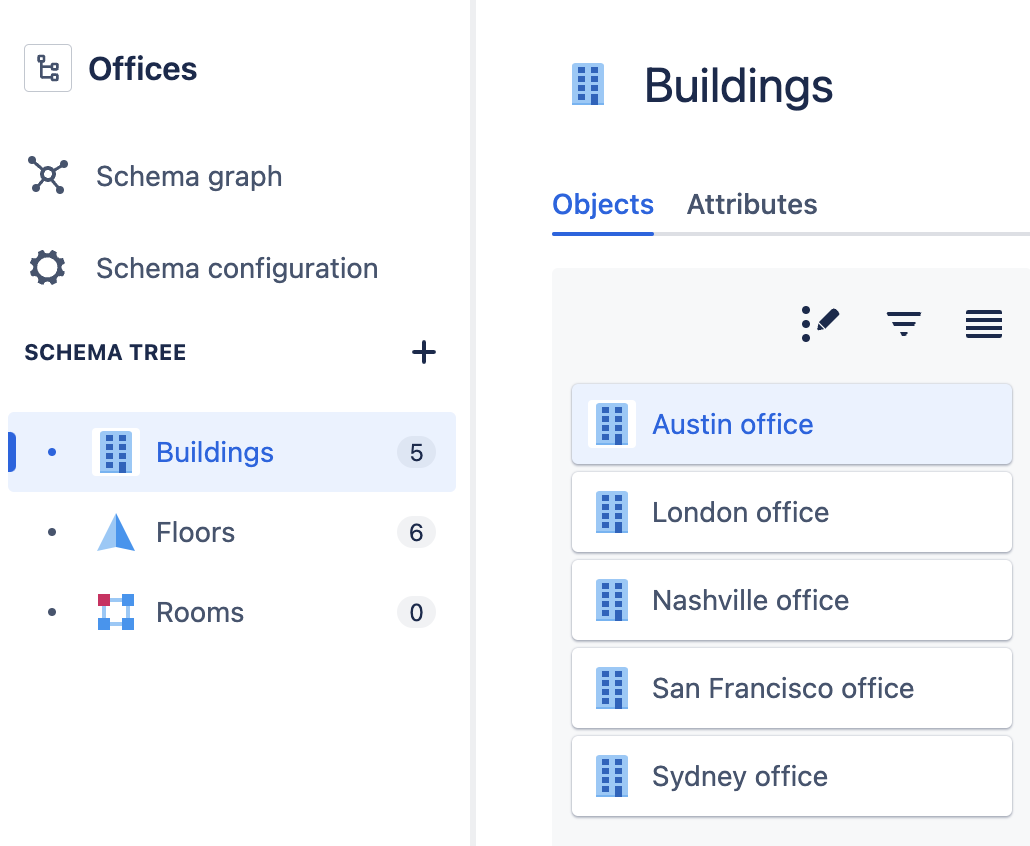1030x846 pixels.
Task: Switch to the Attributes tab
Action: coord(752,204)
